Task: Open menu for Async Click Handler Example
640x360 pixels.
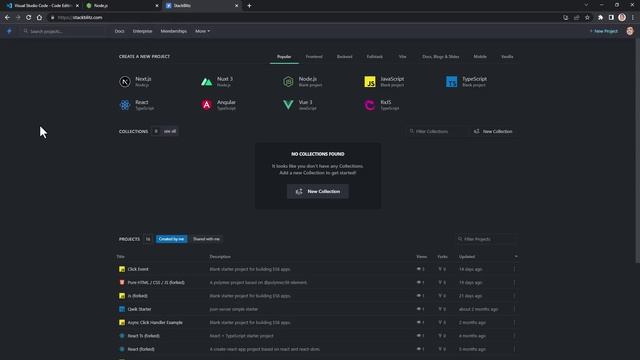Action: (x=514, y=322)
